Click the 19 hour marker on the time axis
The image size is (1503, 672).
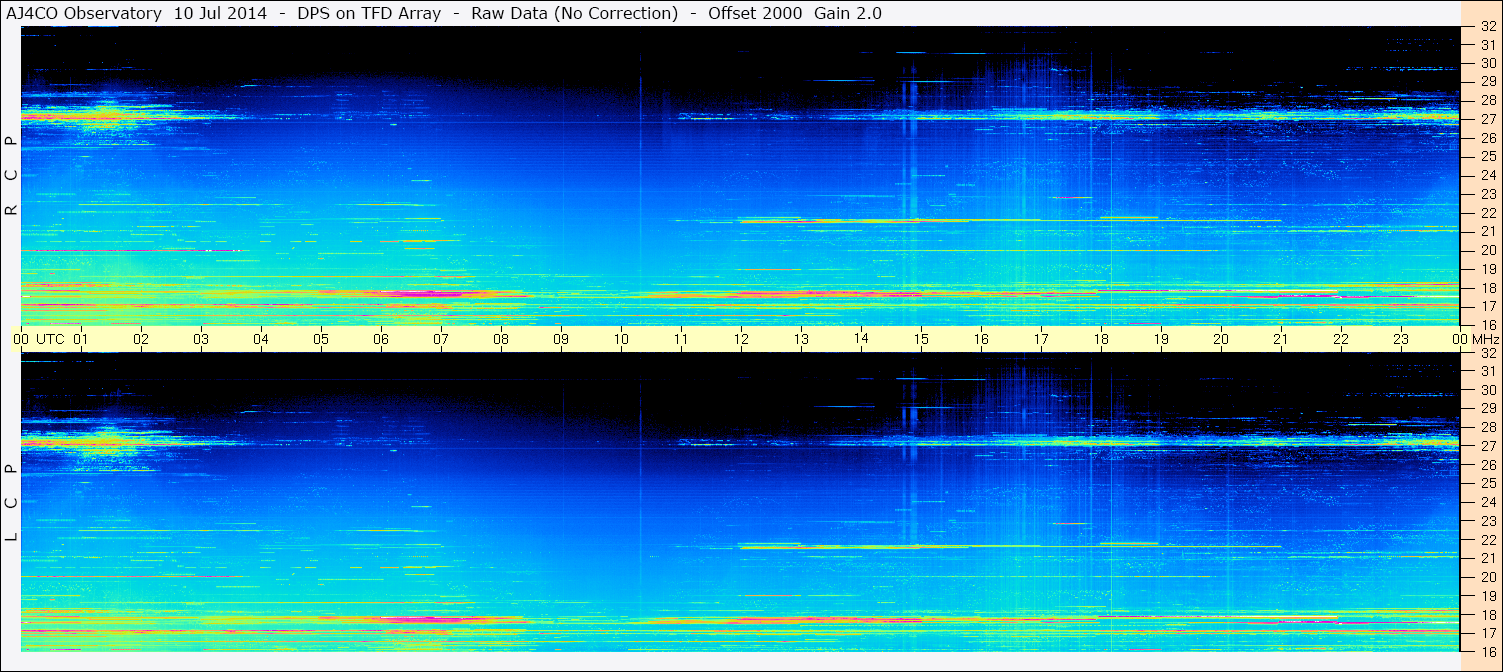coord(1161,339)
